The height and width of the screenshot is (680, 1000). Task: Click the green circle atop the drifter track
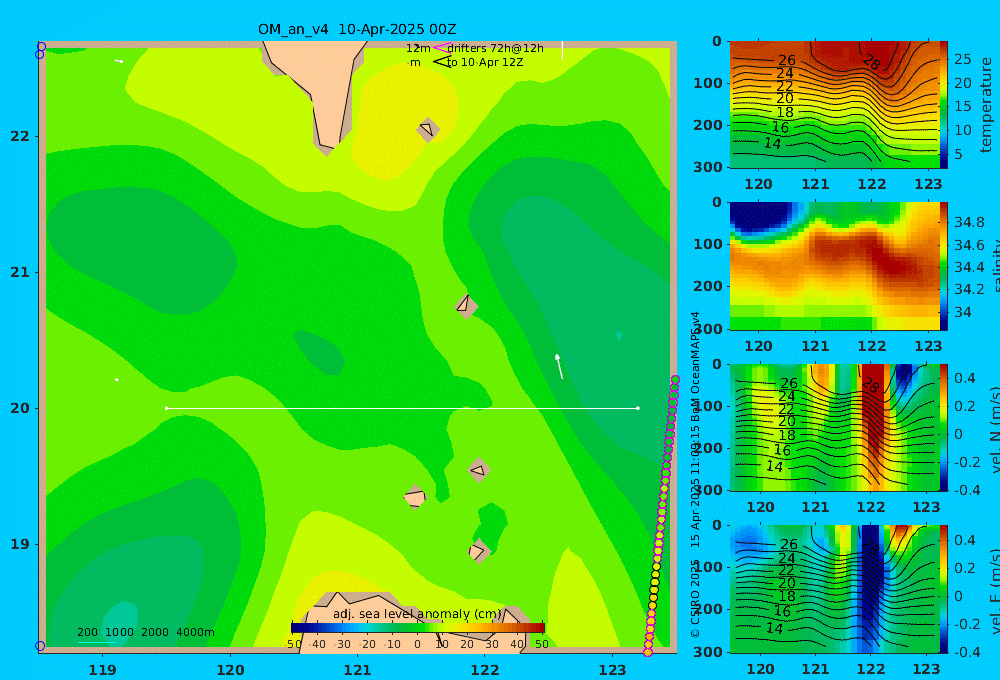coord(675,380)
